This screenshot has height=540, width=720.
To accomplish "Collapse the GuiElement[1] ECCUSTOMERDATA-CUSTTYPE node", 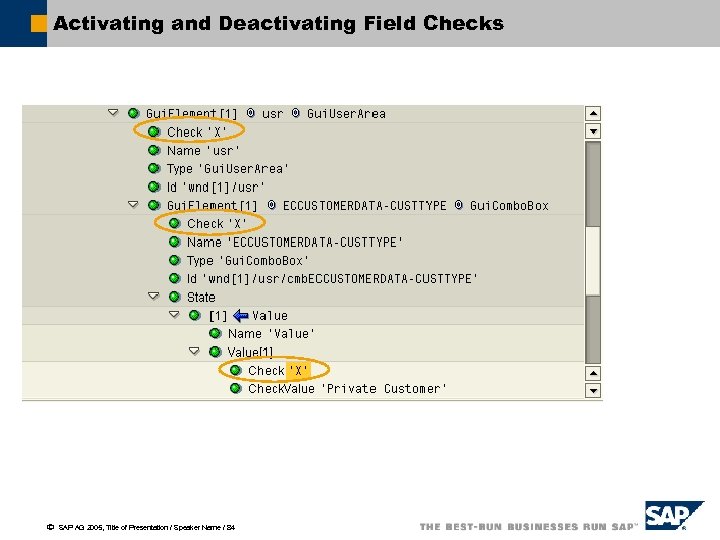I will [x=133, y=204].
